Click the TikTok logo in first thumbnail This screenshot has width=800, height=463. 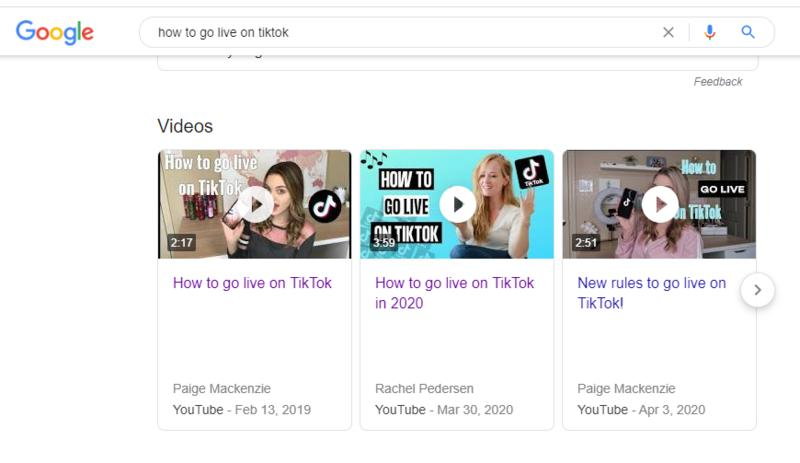pyautogui.click(x=325, y=206)
